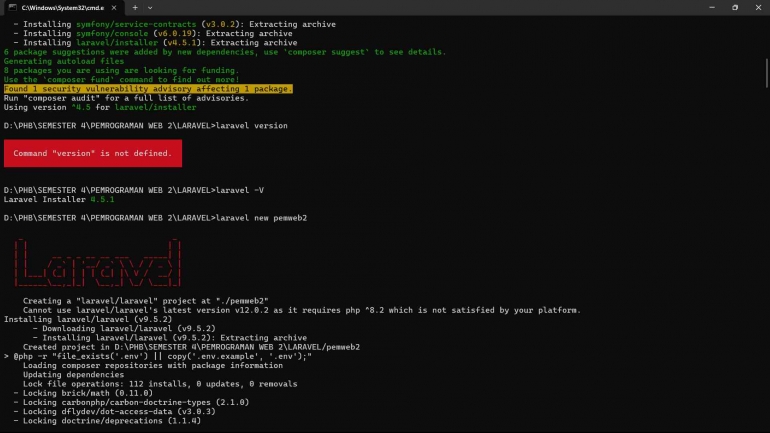Click the 'Creating a "laravel/laravel" project' line
This screenshot has height=433, width=770.
145,301
